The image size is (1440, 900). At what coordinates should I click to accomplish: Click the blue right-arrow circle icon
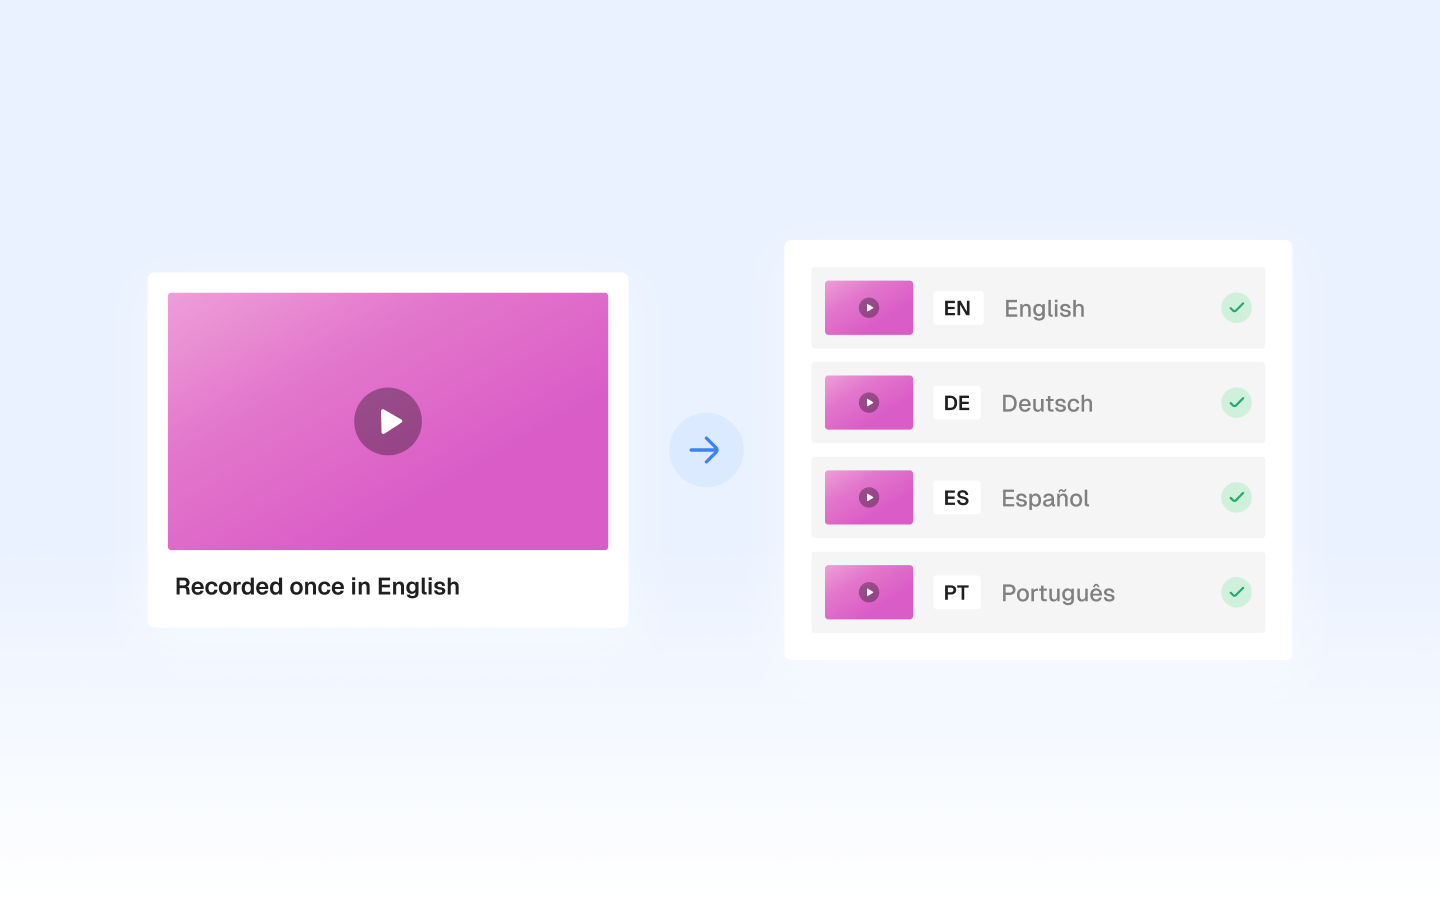(x=706, y=450)
